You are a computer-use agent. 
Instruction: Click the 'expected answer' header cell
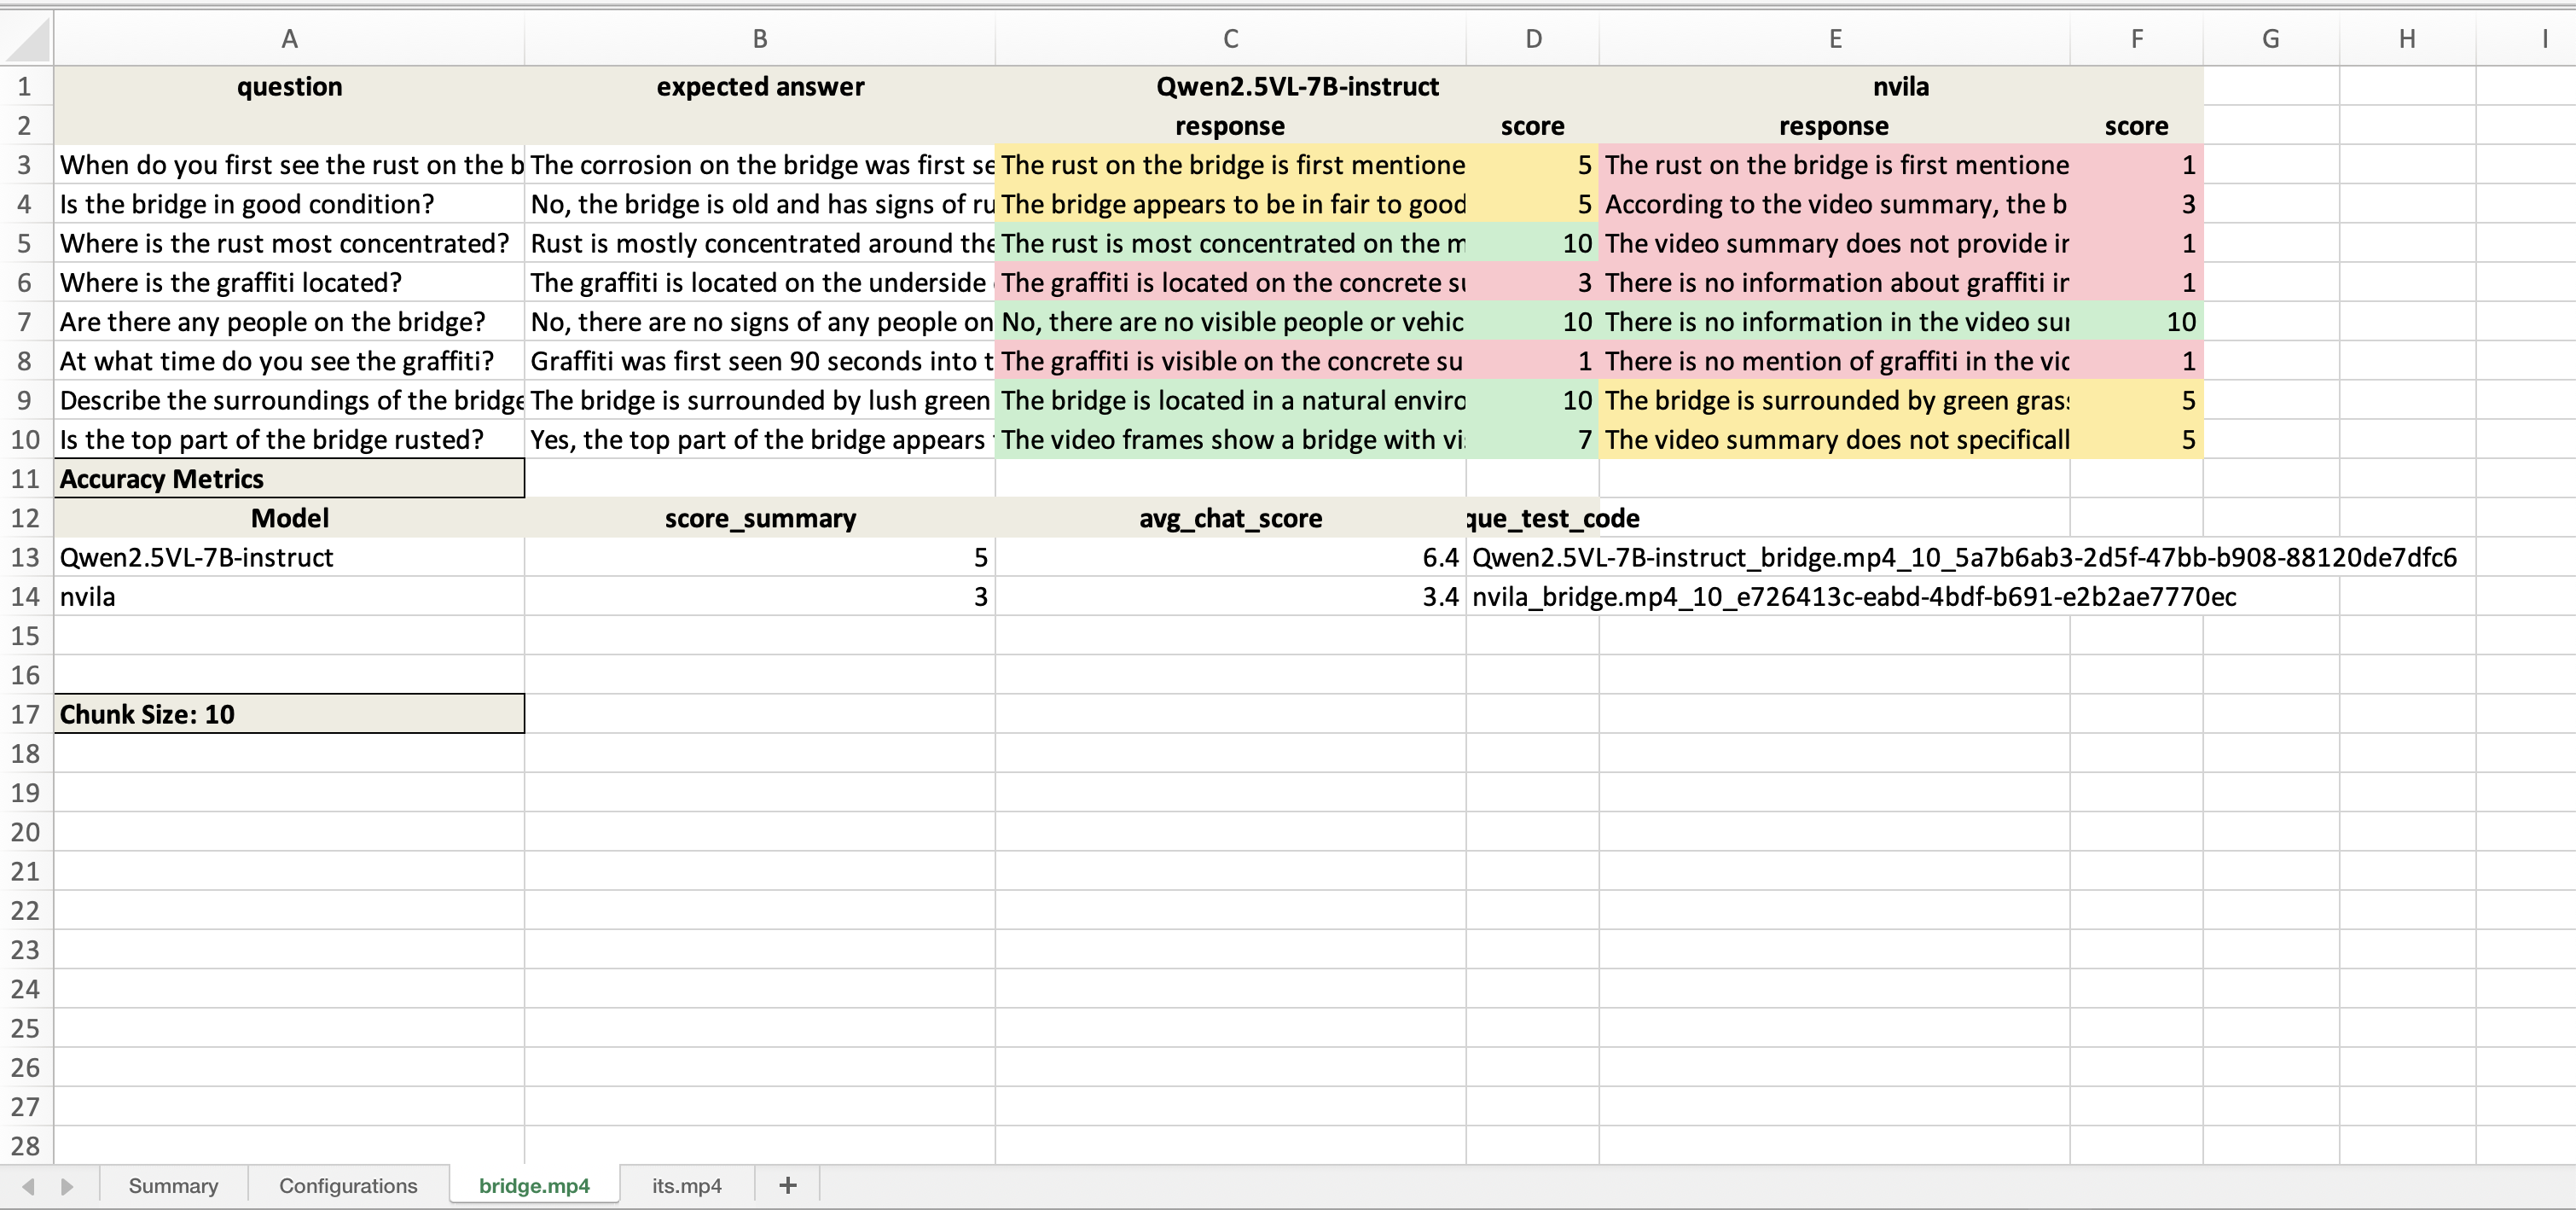click(760, 87)
